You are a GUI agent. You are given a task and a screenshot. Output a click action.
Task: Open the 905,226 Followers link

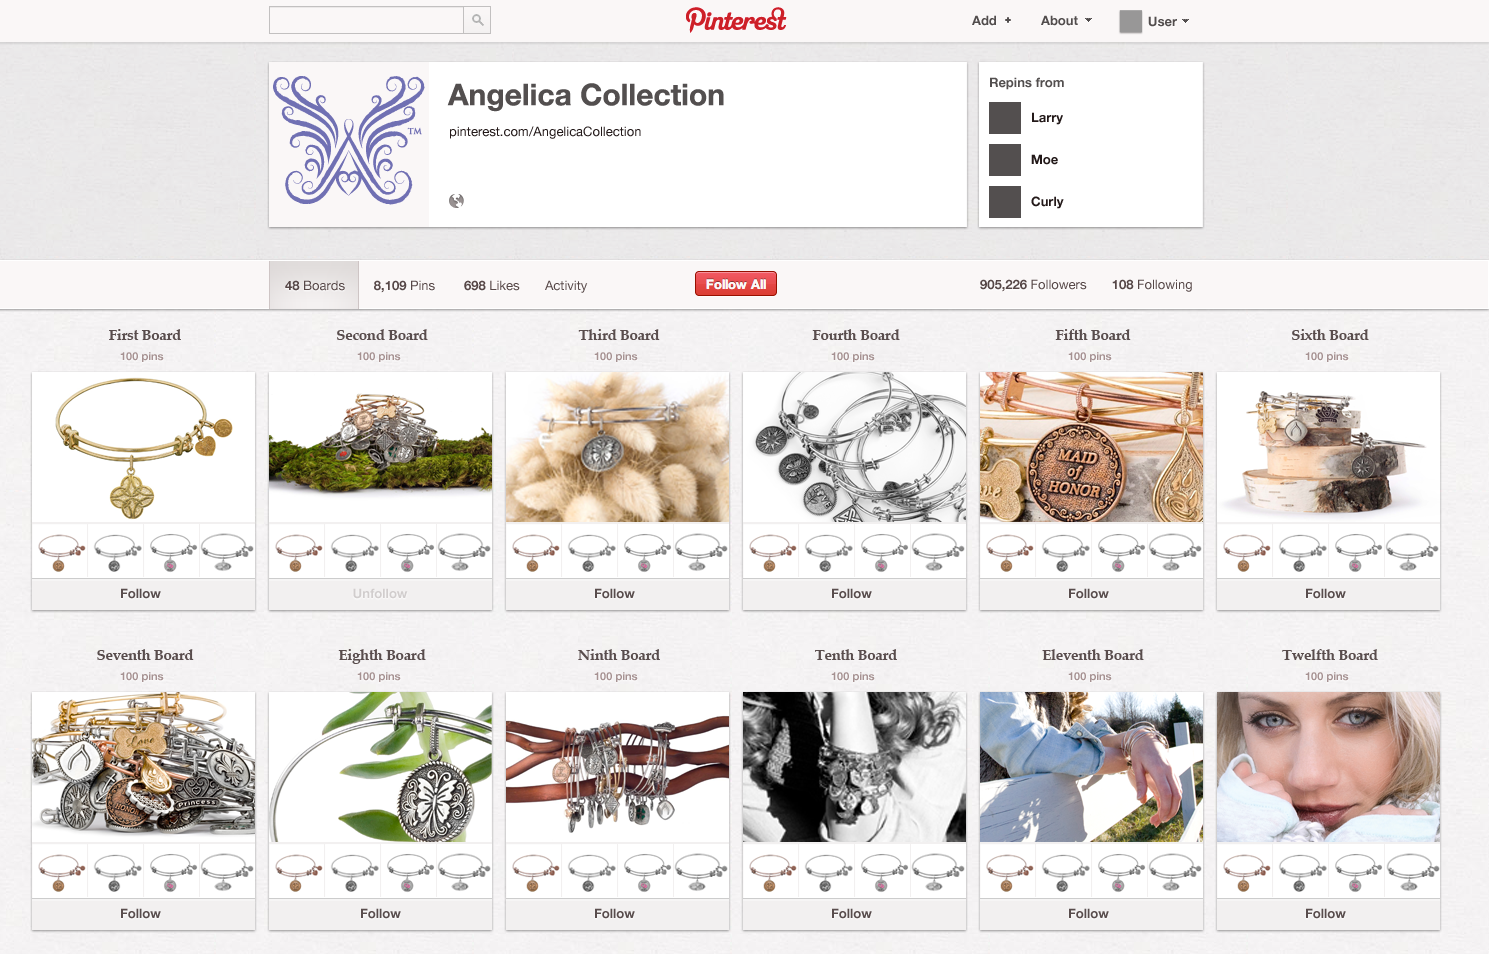click(1033, 285)
